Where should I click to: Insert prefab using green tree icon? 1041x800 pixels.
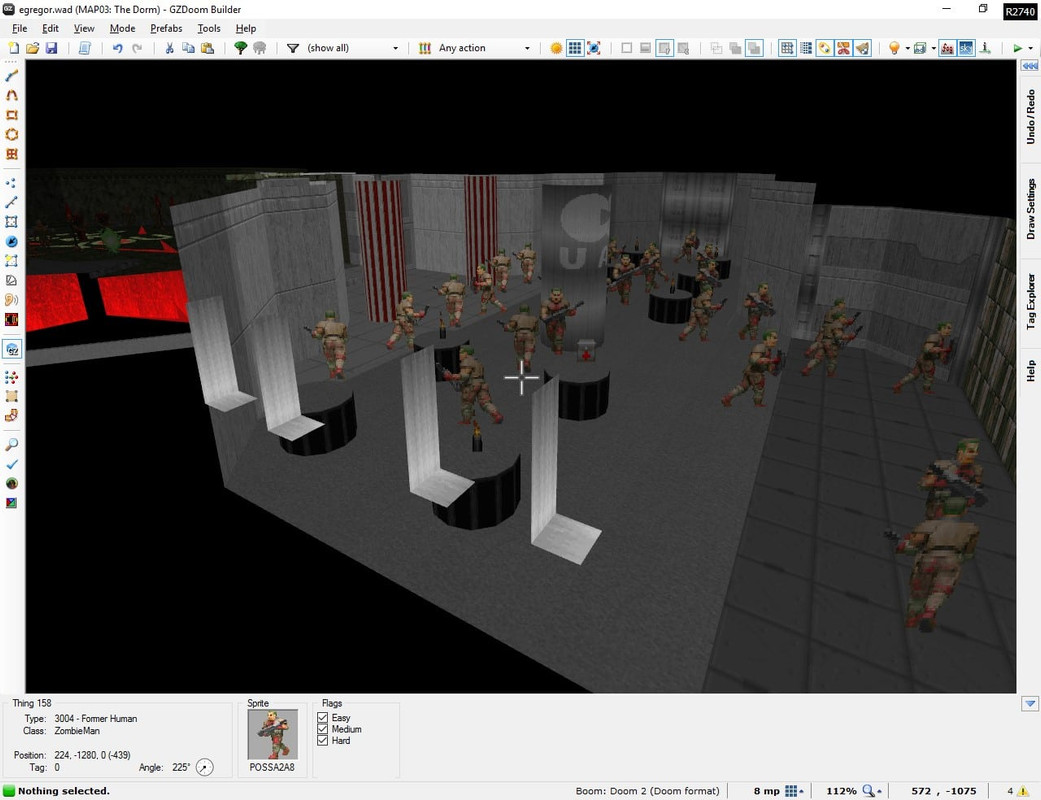click(240, 48)
